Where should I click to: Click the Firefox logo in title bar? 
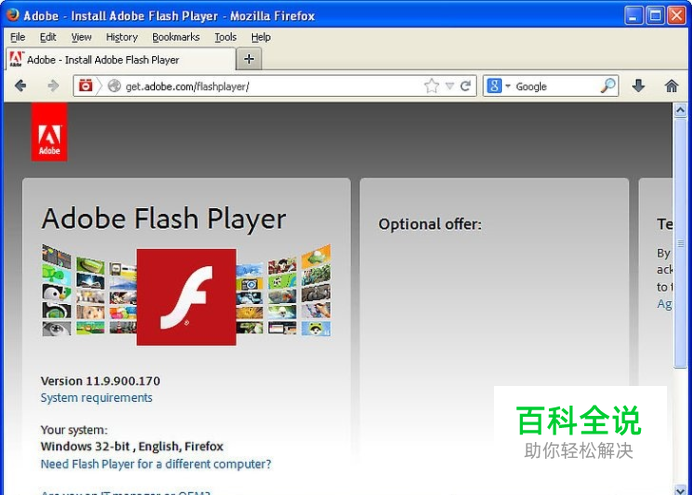click(13, 15)
